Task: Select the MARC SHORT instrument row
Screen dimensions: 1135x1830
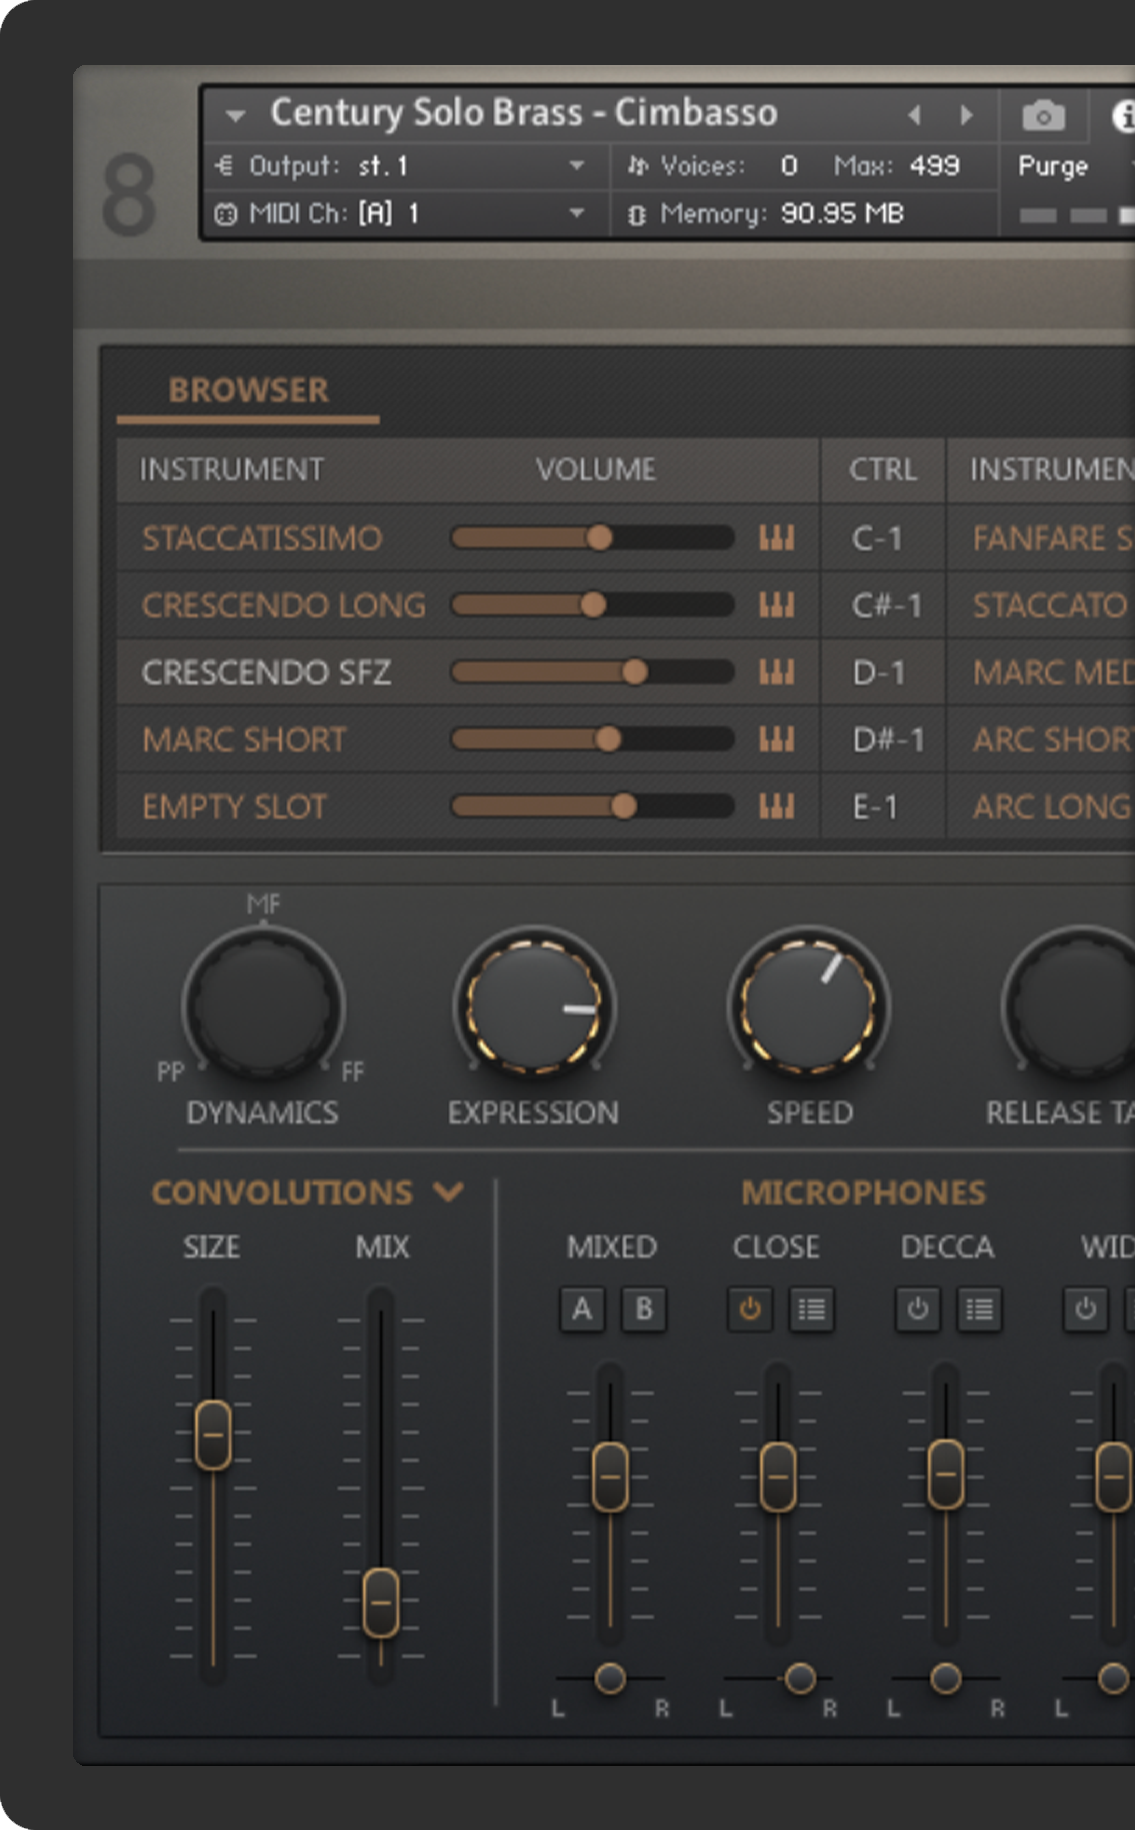Action: (x=244, y=740)
